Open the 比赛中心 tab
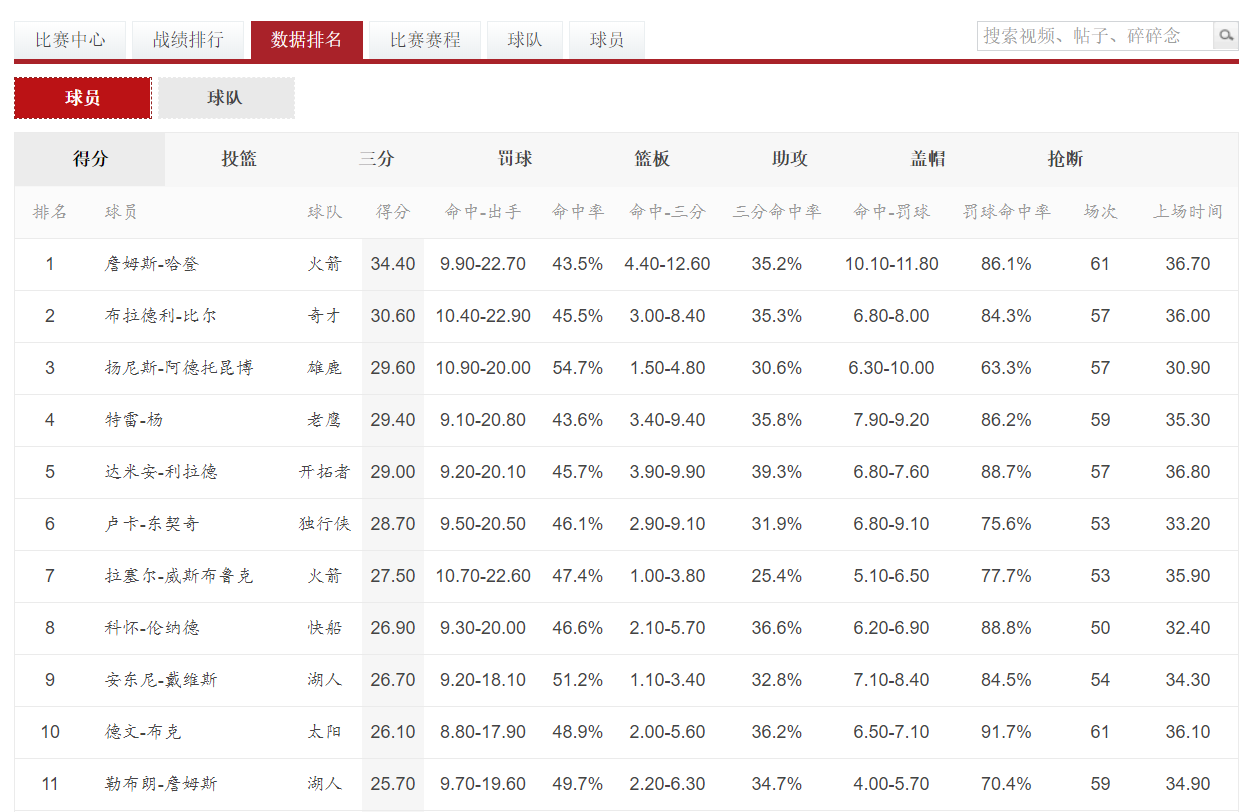Image resolution: width=1256 pixels, height=812 pixels. (70, 40)
